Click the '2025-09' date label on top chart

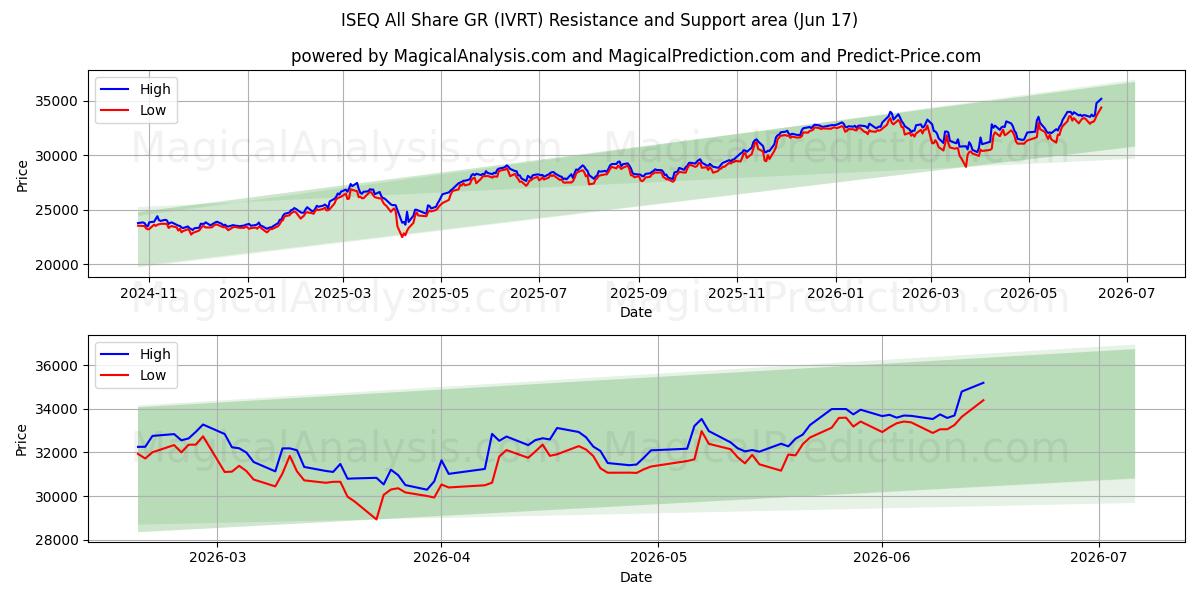pyautogui.click(x=639, y=294)
